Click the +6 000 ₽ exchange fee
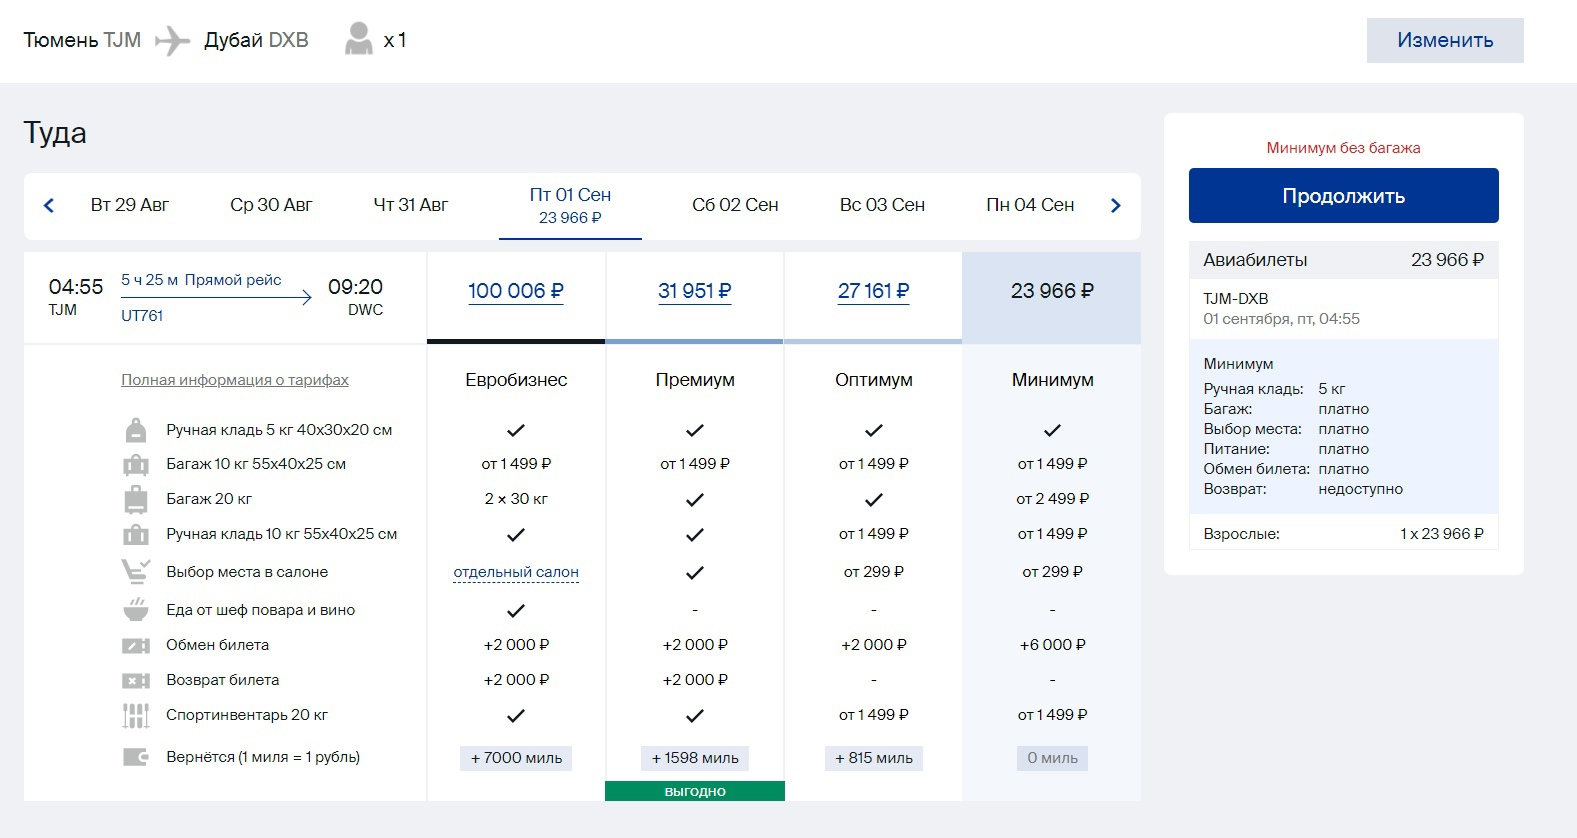 1052,645
